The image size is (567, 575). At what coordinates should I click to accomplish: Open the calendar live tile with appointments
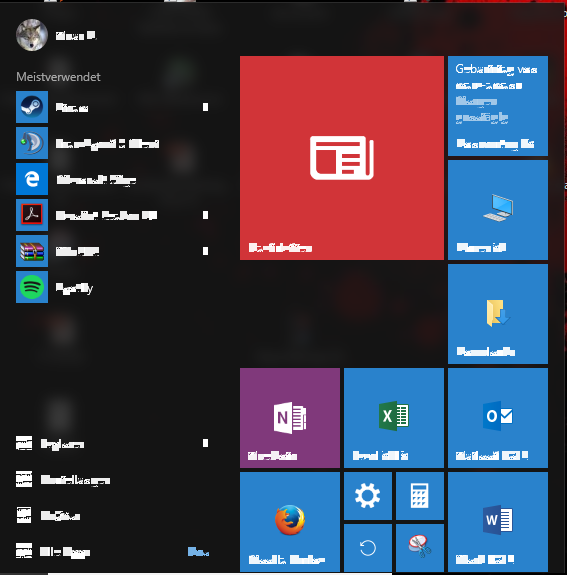pos(498,106)
